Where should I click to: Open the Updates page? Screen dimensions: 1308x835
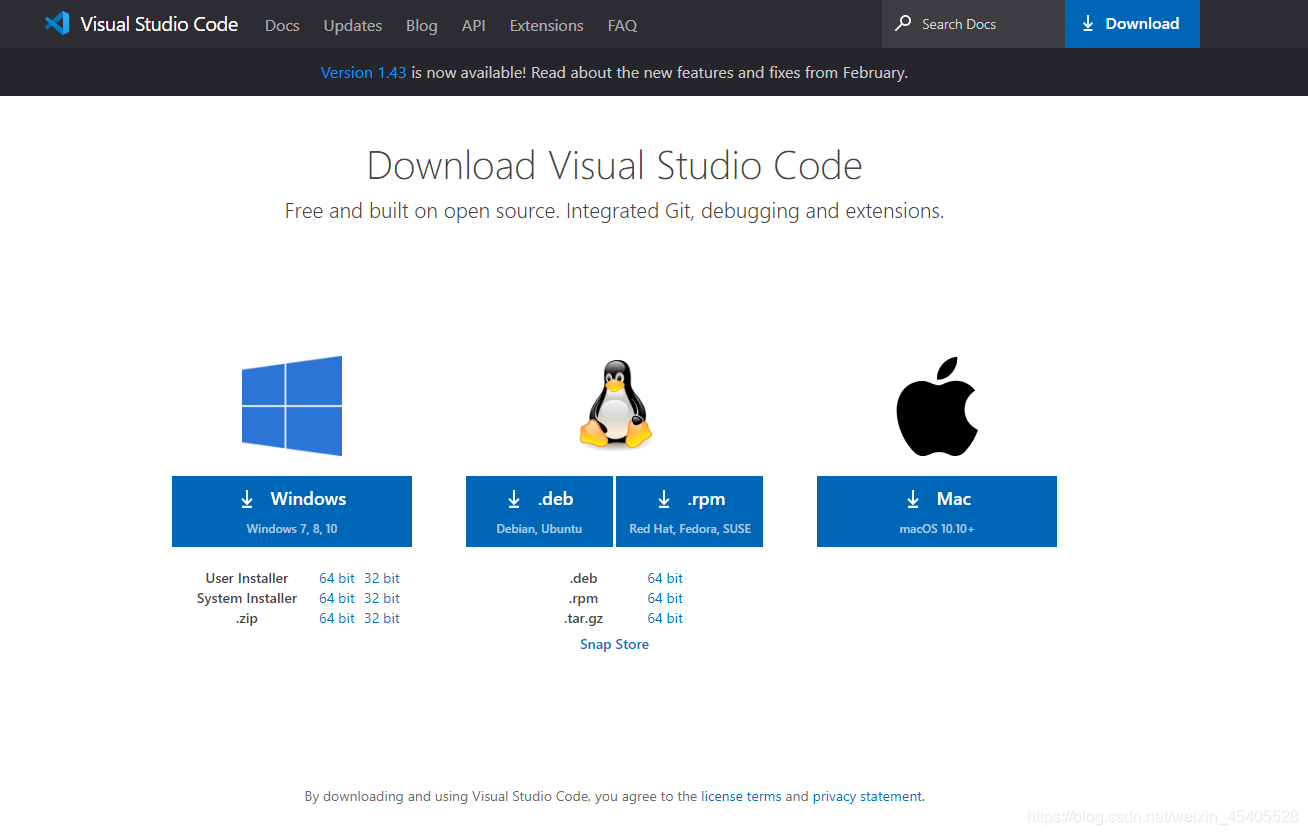[353, 25]
